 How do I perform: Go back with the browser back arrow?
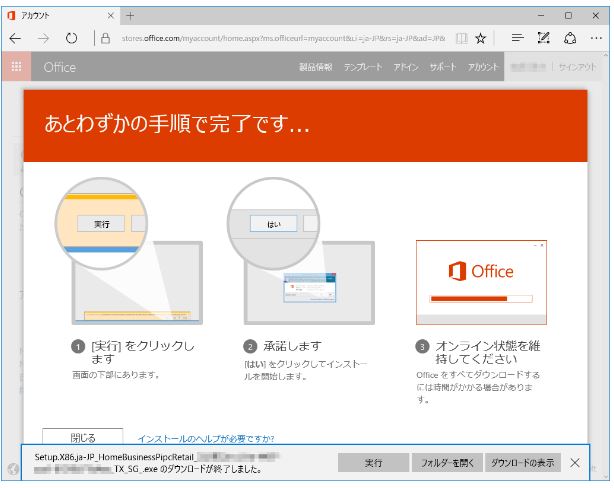coord(15,38)
